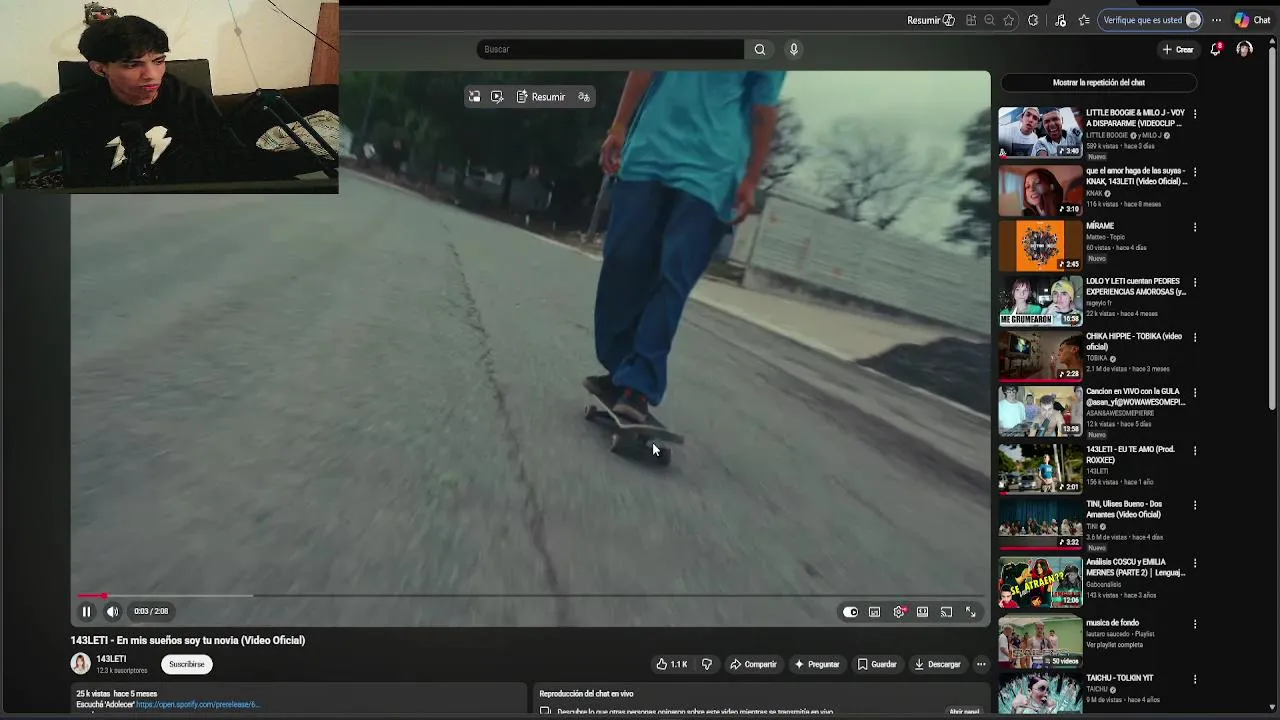This screenshot has width=1280, height=720.
Task: Open the MÍRAME video thumbnail
Action: pos(1040,246)
